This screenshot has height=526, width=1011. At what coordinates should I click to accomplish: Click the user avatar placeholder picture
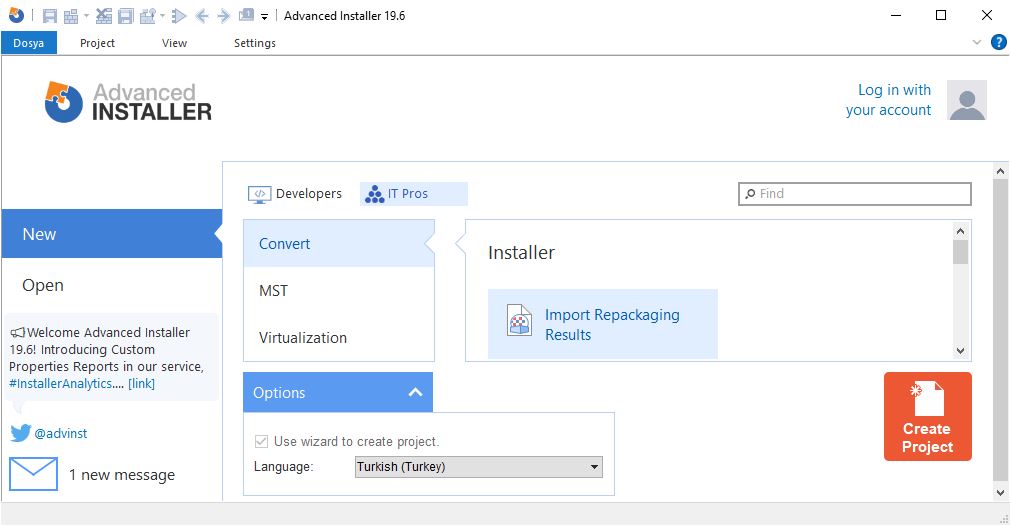tap(967, 100)
